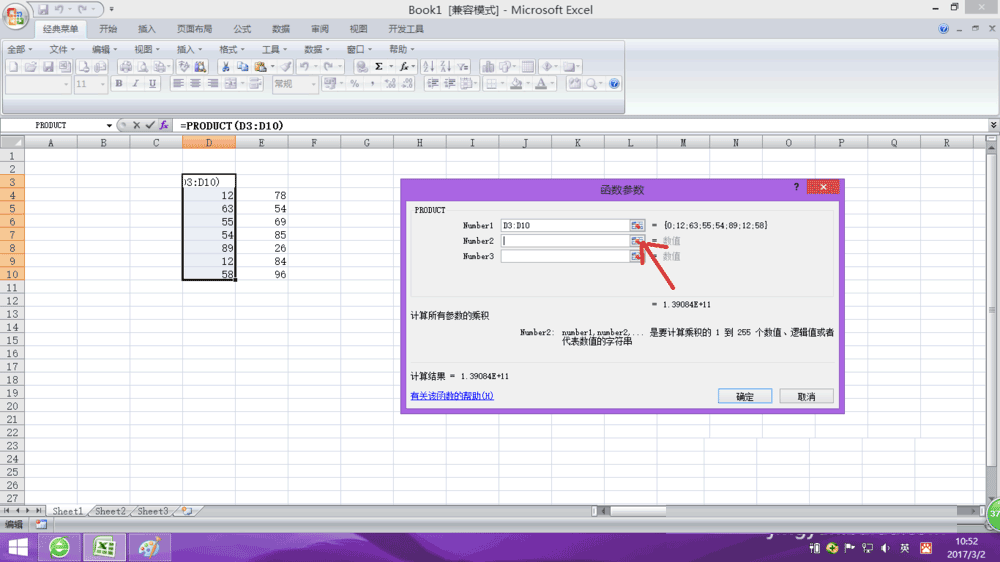1000x562 pixels.
Task: Apply font color letter A
Action: 541,84
